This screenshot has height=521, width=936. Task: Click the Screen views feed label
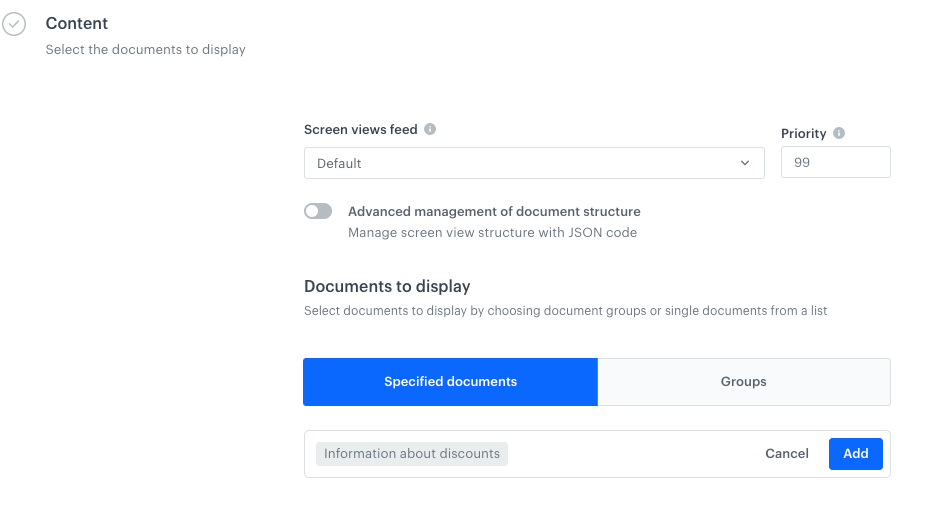click(361, 129)
